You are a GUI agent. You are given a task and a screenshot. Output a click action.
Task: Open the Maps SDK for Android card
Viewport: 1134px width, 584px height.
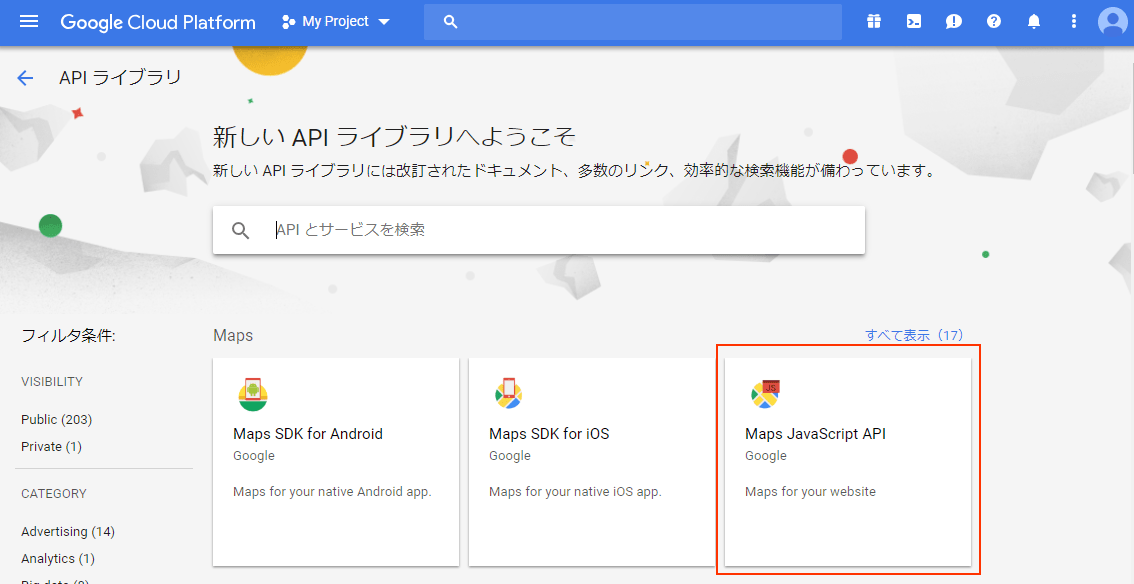(x=336, y=462)
